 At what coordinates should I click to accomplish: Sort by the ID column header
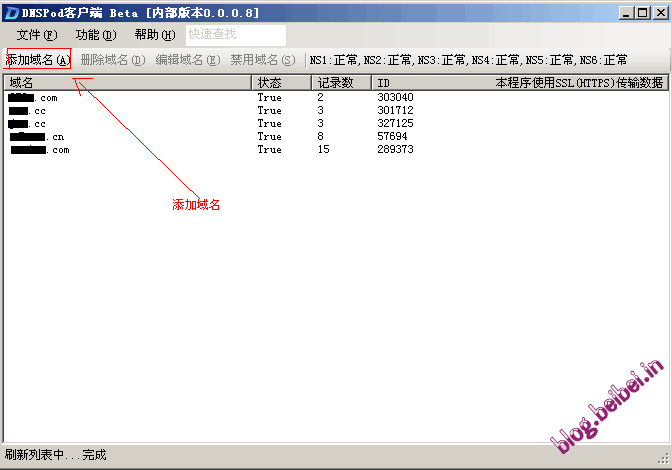coord(520,82)
